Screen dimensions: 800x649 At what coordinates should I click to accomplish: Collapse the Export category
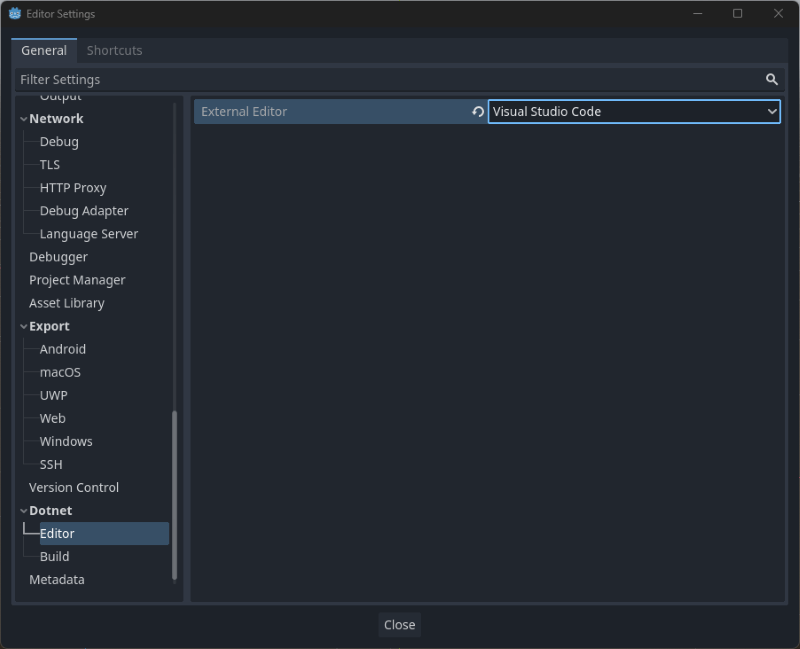23,326
